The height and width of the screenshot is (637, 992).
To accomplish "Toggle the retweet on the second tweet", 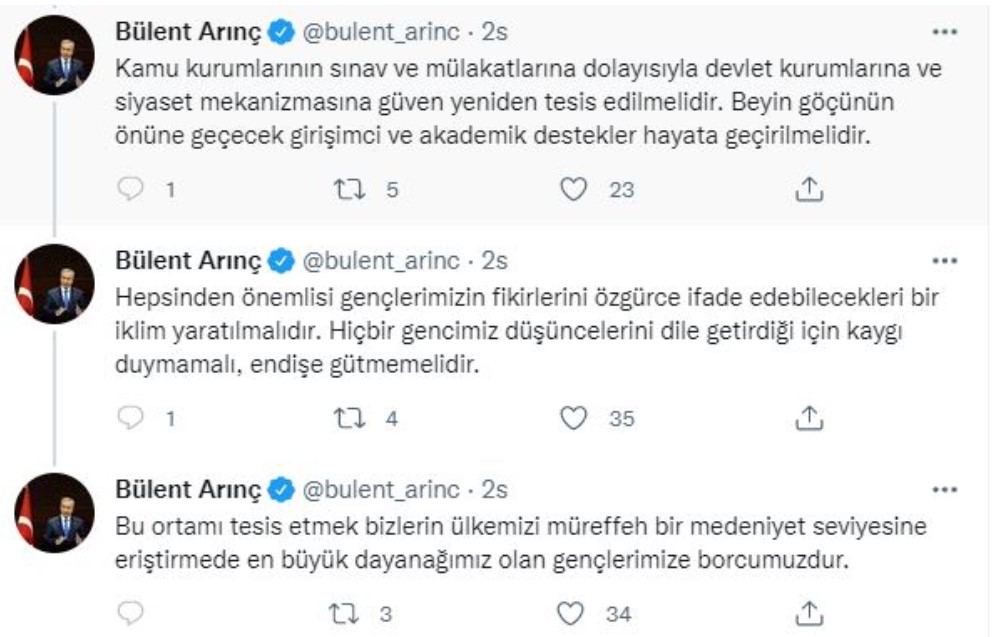I will pyautogui.click(x=349, y=411).
